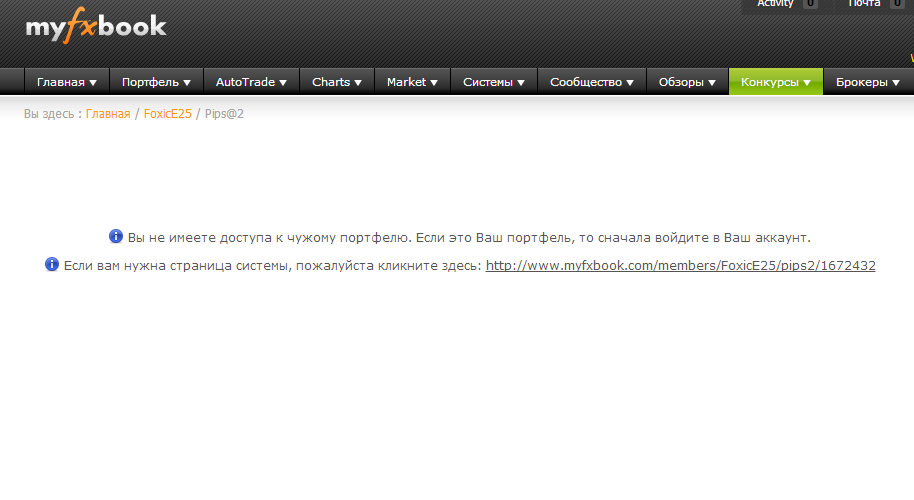Expand the highlighted Конкурсы dropdown
This screenshot has width=914, height=500.
776,82
